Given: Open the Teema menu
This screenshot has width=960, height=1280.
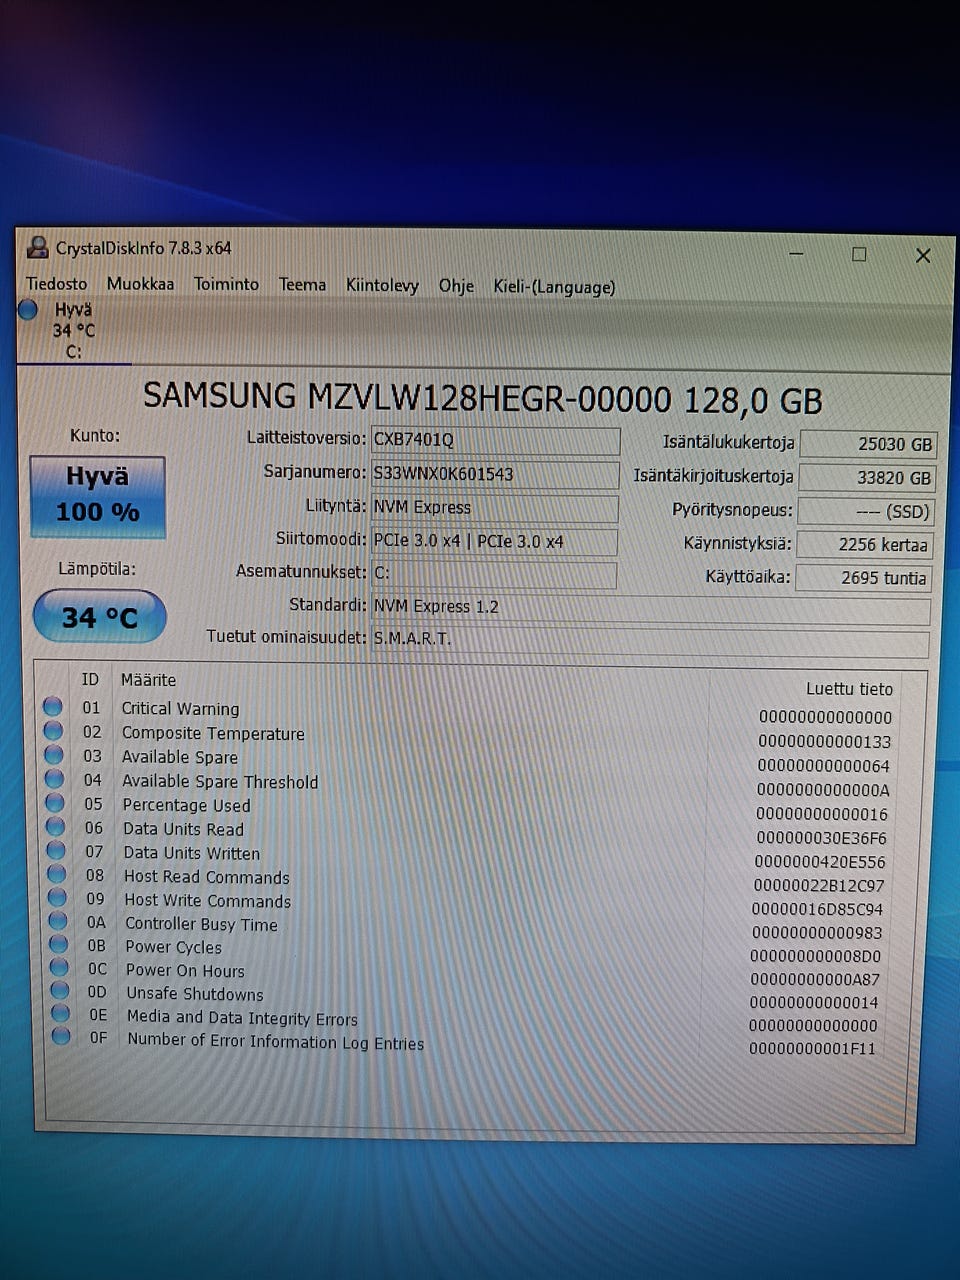Looking at the screenshot, I should pyautogui.click(x=302, y=285).
